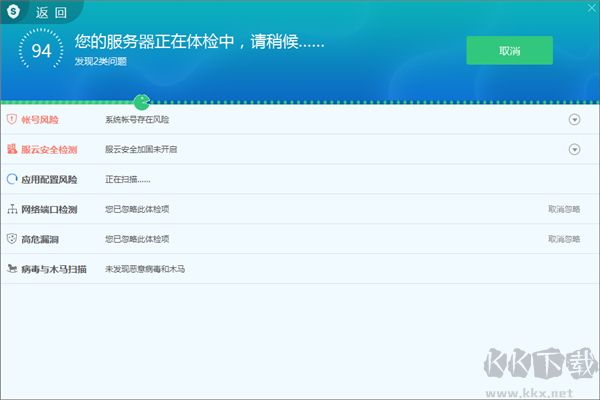Viewport: 600px width, 400px height.
Task: Click the shield logo icon at top-left
Action: tap(13, 11)
